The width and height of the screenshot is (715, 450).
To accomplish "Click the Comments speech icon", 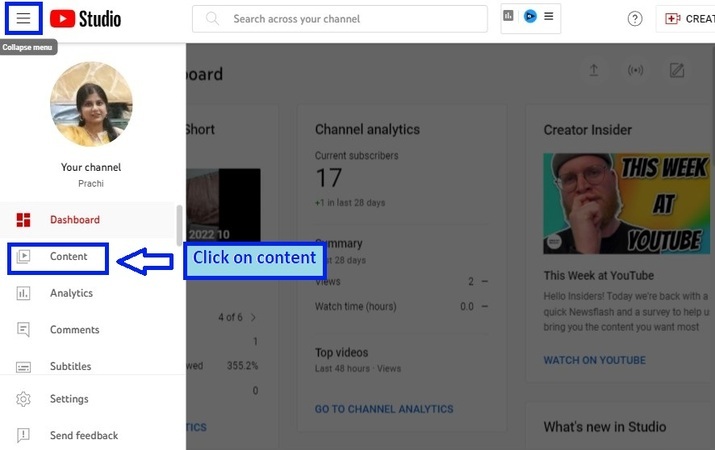I will coord(23,330).
